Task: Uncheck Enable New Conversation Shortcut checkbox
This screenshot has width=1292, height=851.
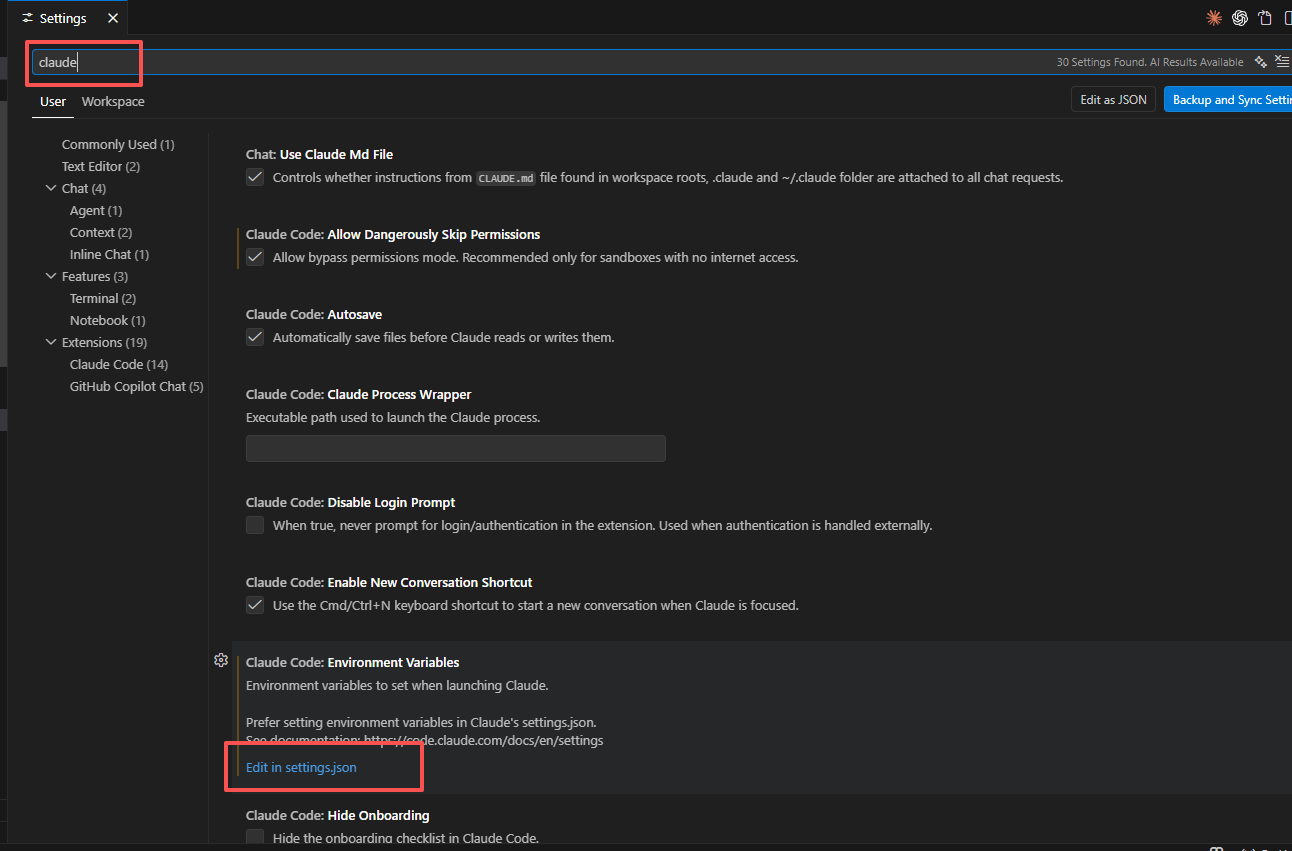Action: [x=255, y=606]
